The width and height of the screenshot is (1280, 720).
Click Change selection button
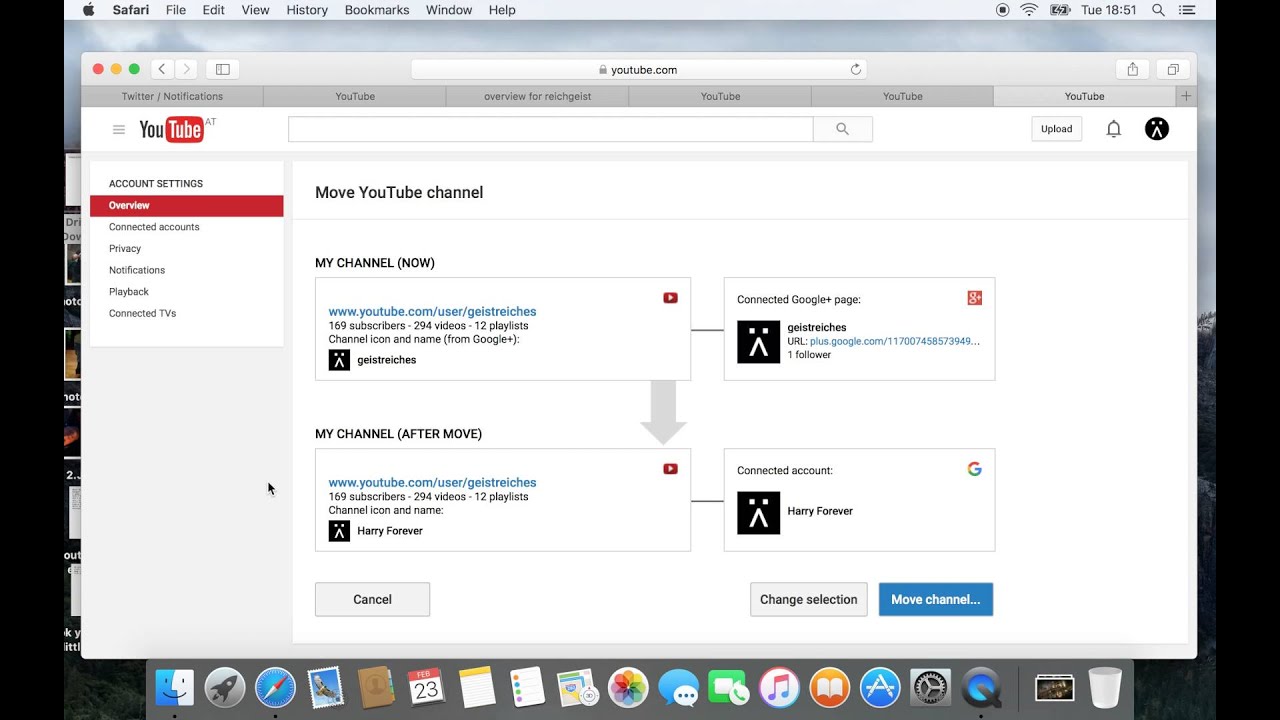pyautogui.click(x=808, y=599)
